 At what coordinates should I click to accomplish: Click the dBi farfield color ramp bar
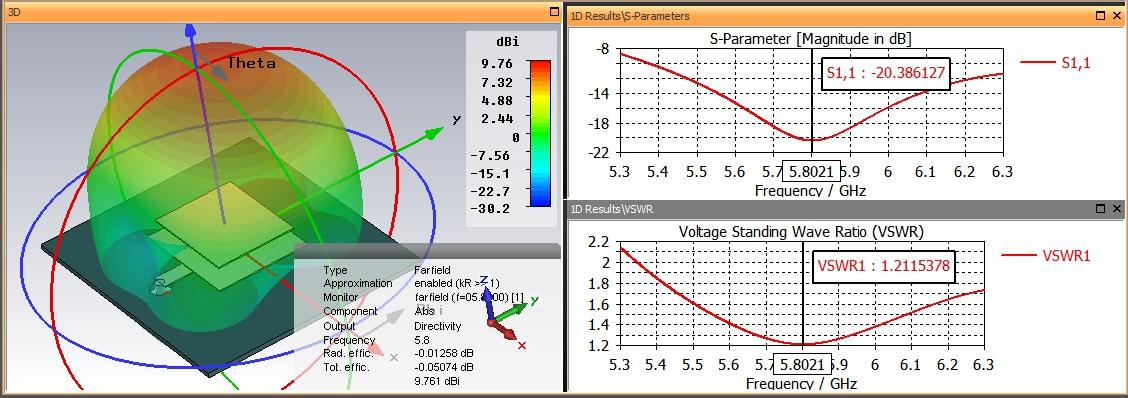pyautogui.click(x=540, y=134)
